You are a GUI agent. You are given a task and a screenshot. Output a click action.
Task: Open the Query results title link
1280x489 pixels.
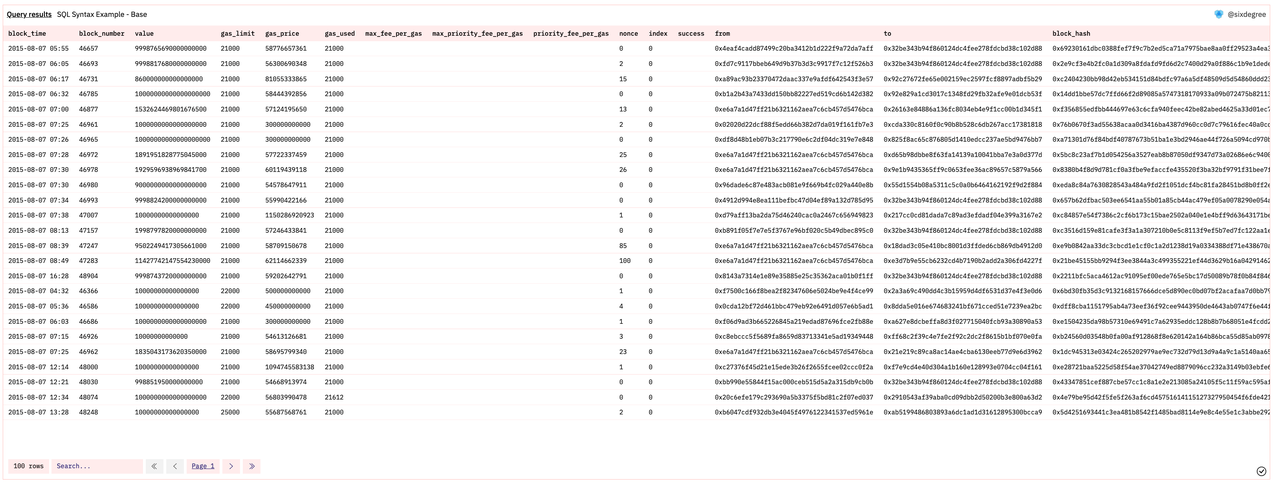tap(29, 15)
